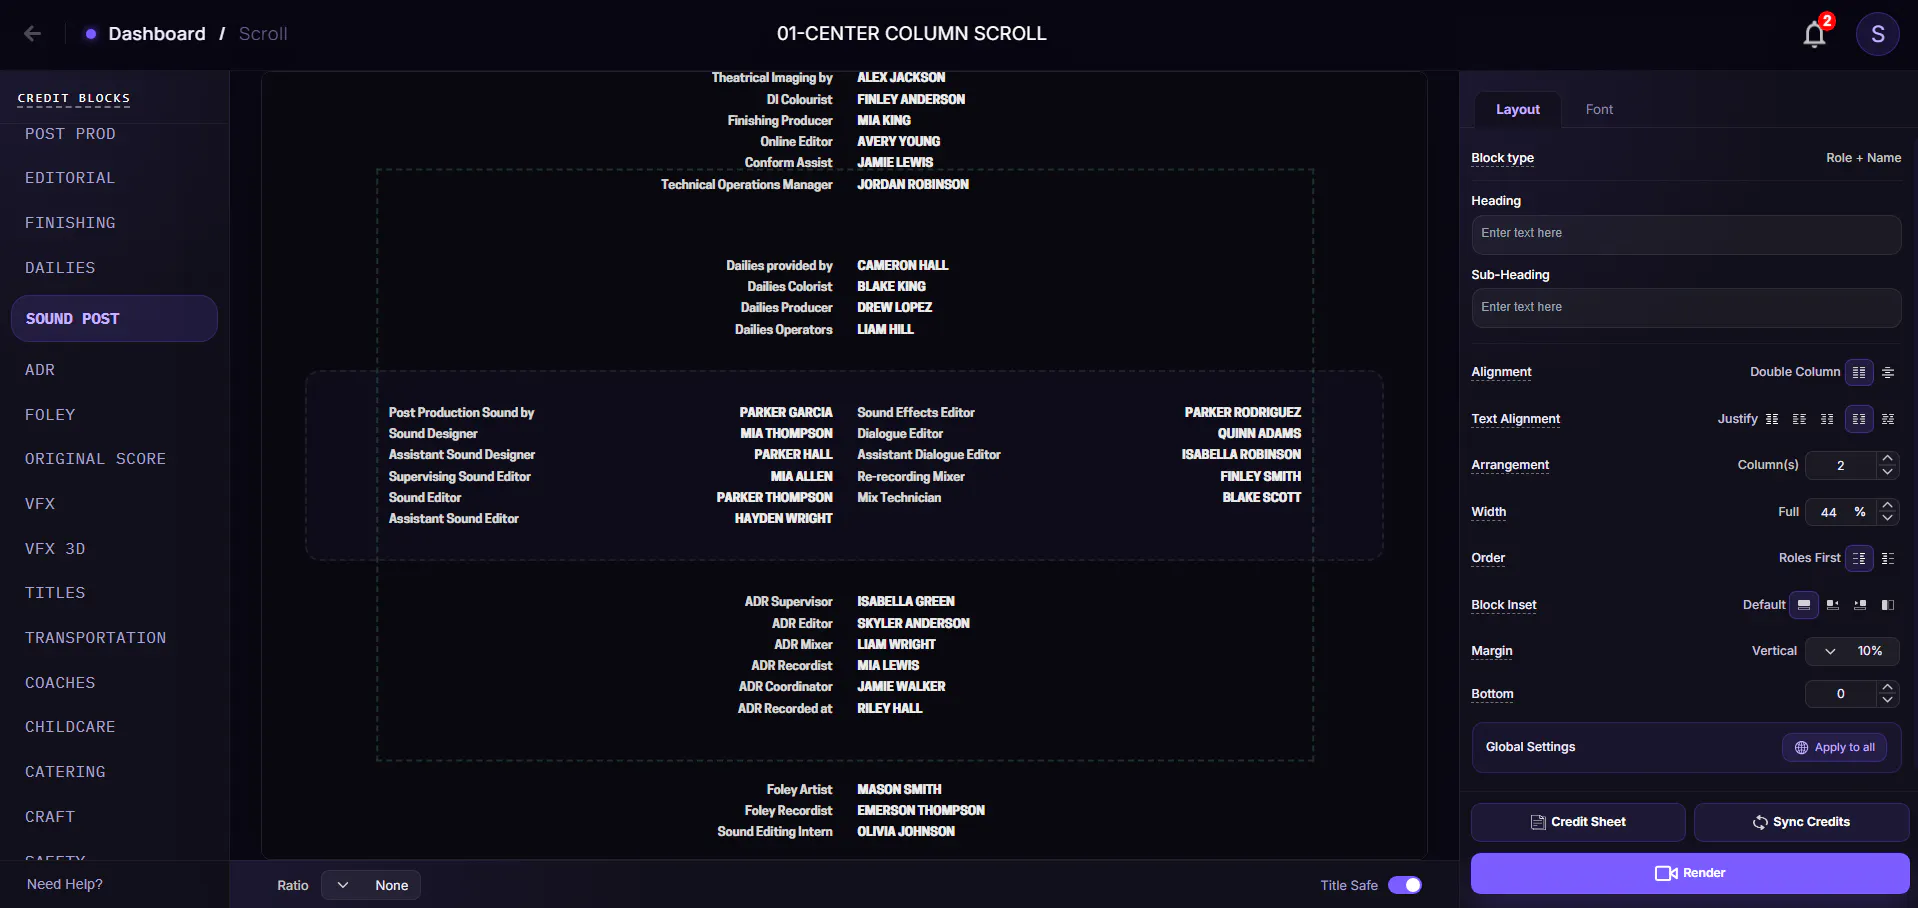Choose the second Text Alignment option icon

(x=1799, y=419)
